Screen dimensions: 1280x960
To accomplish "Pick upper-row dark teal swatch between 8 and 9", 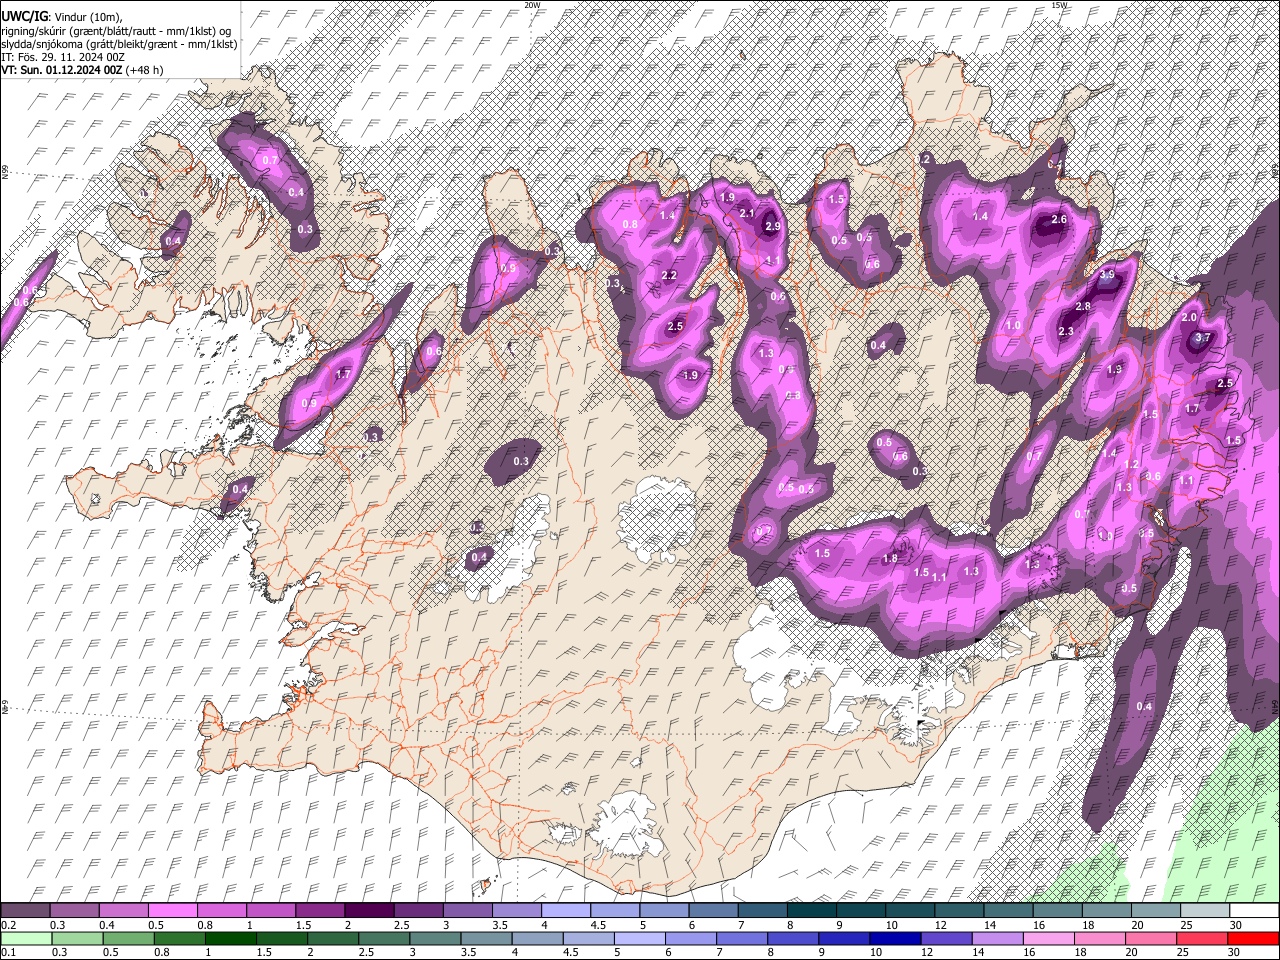I will [811, 911].
